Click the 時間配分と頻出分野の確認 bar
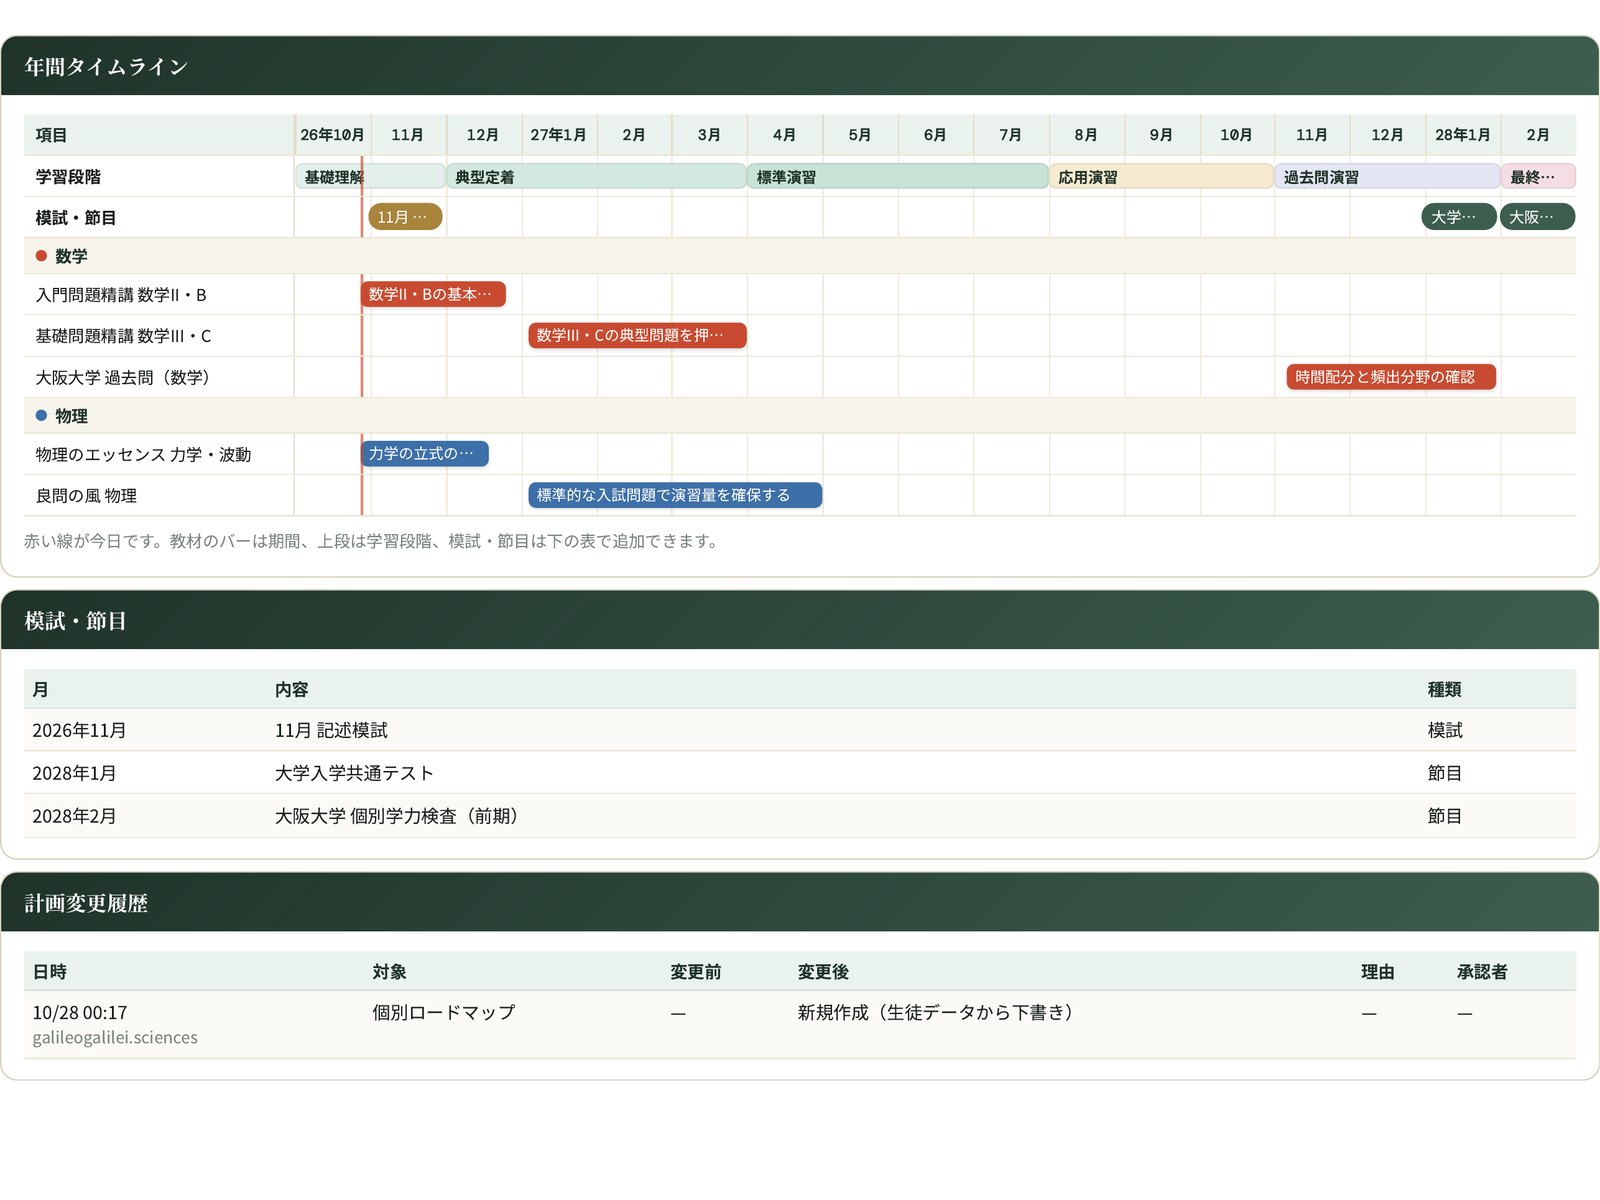Viewport: 1600px width, 1200px height. pos(1391,377)
